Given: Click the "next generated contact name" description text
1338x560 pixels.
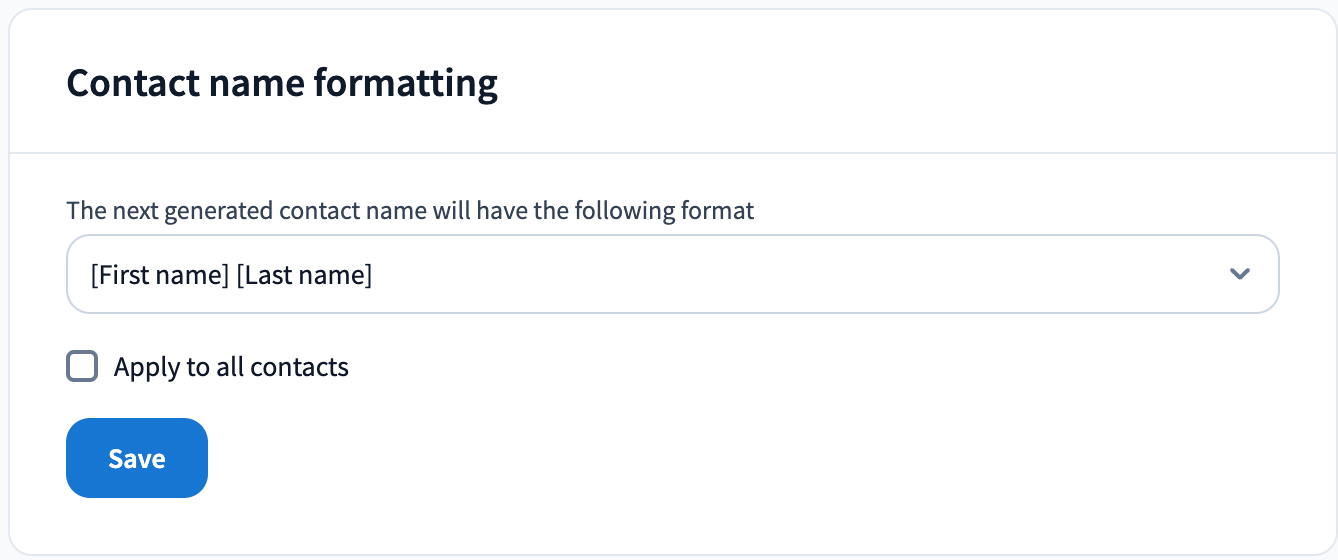Looking at the screenshot, I should point(410,211).
